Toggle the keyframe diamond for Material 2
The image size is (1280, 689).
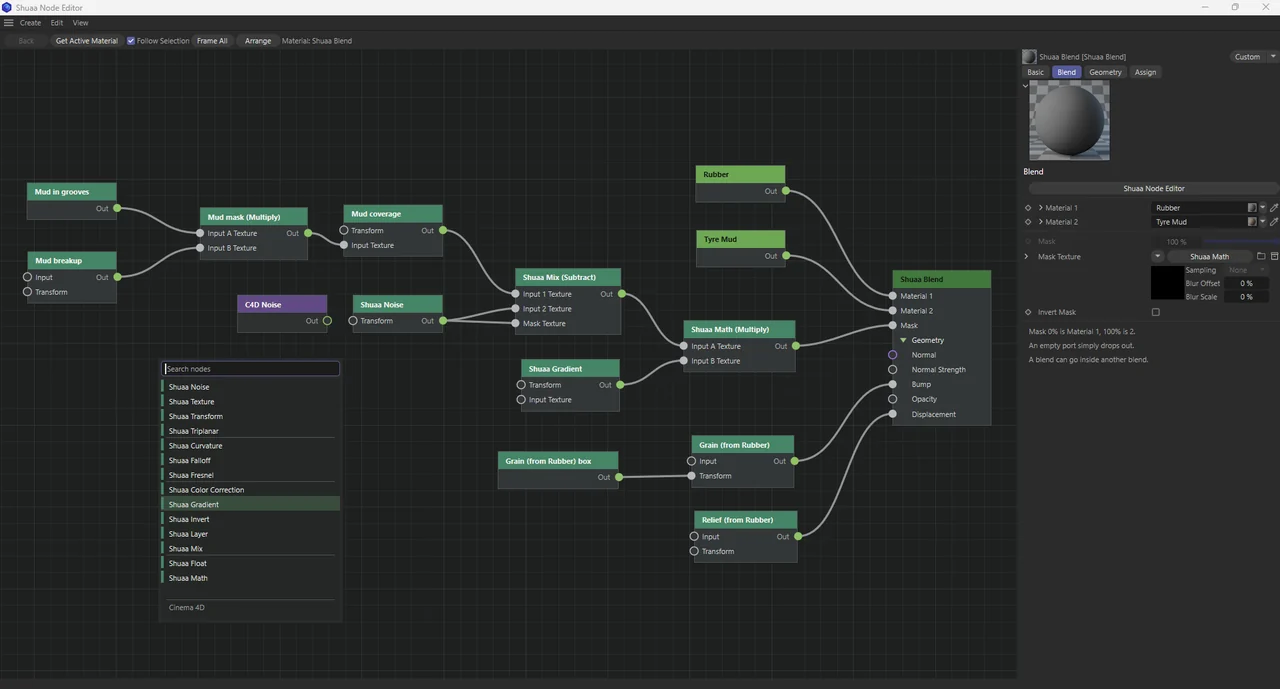(x=1028, y=222)
